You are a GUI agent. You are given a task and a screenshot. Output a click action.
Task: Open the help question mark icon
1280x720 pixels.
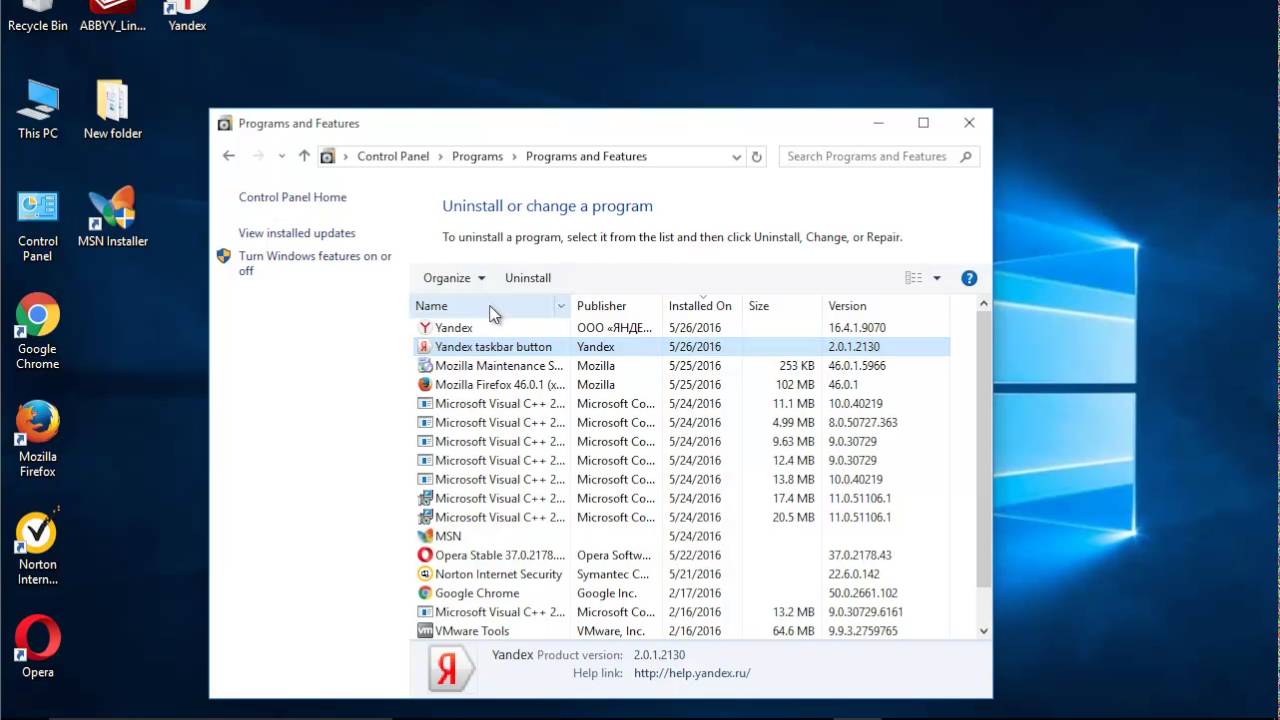click(x=969, y=278)
